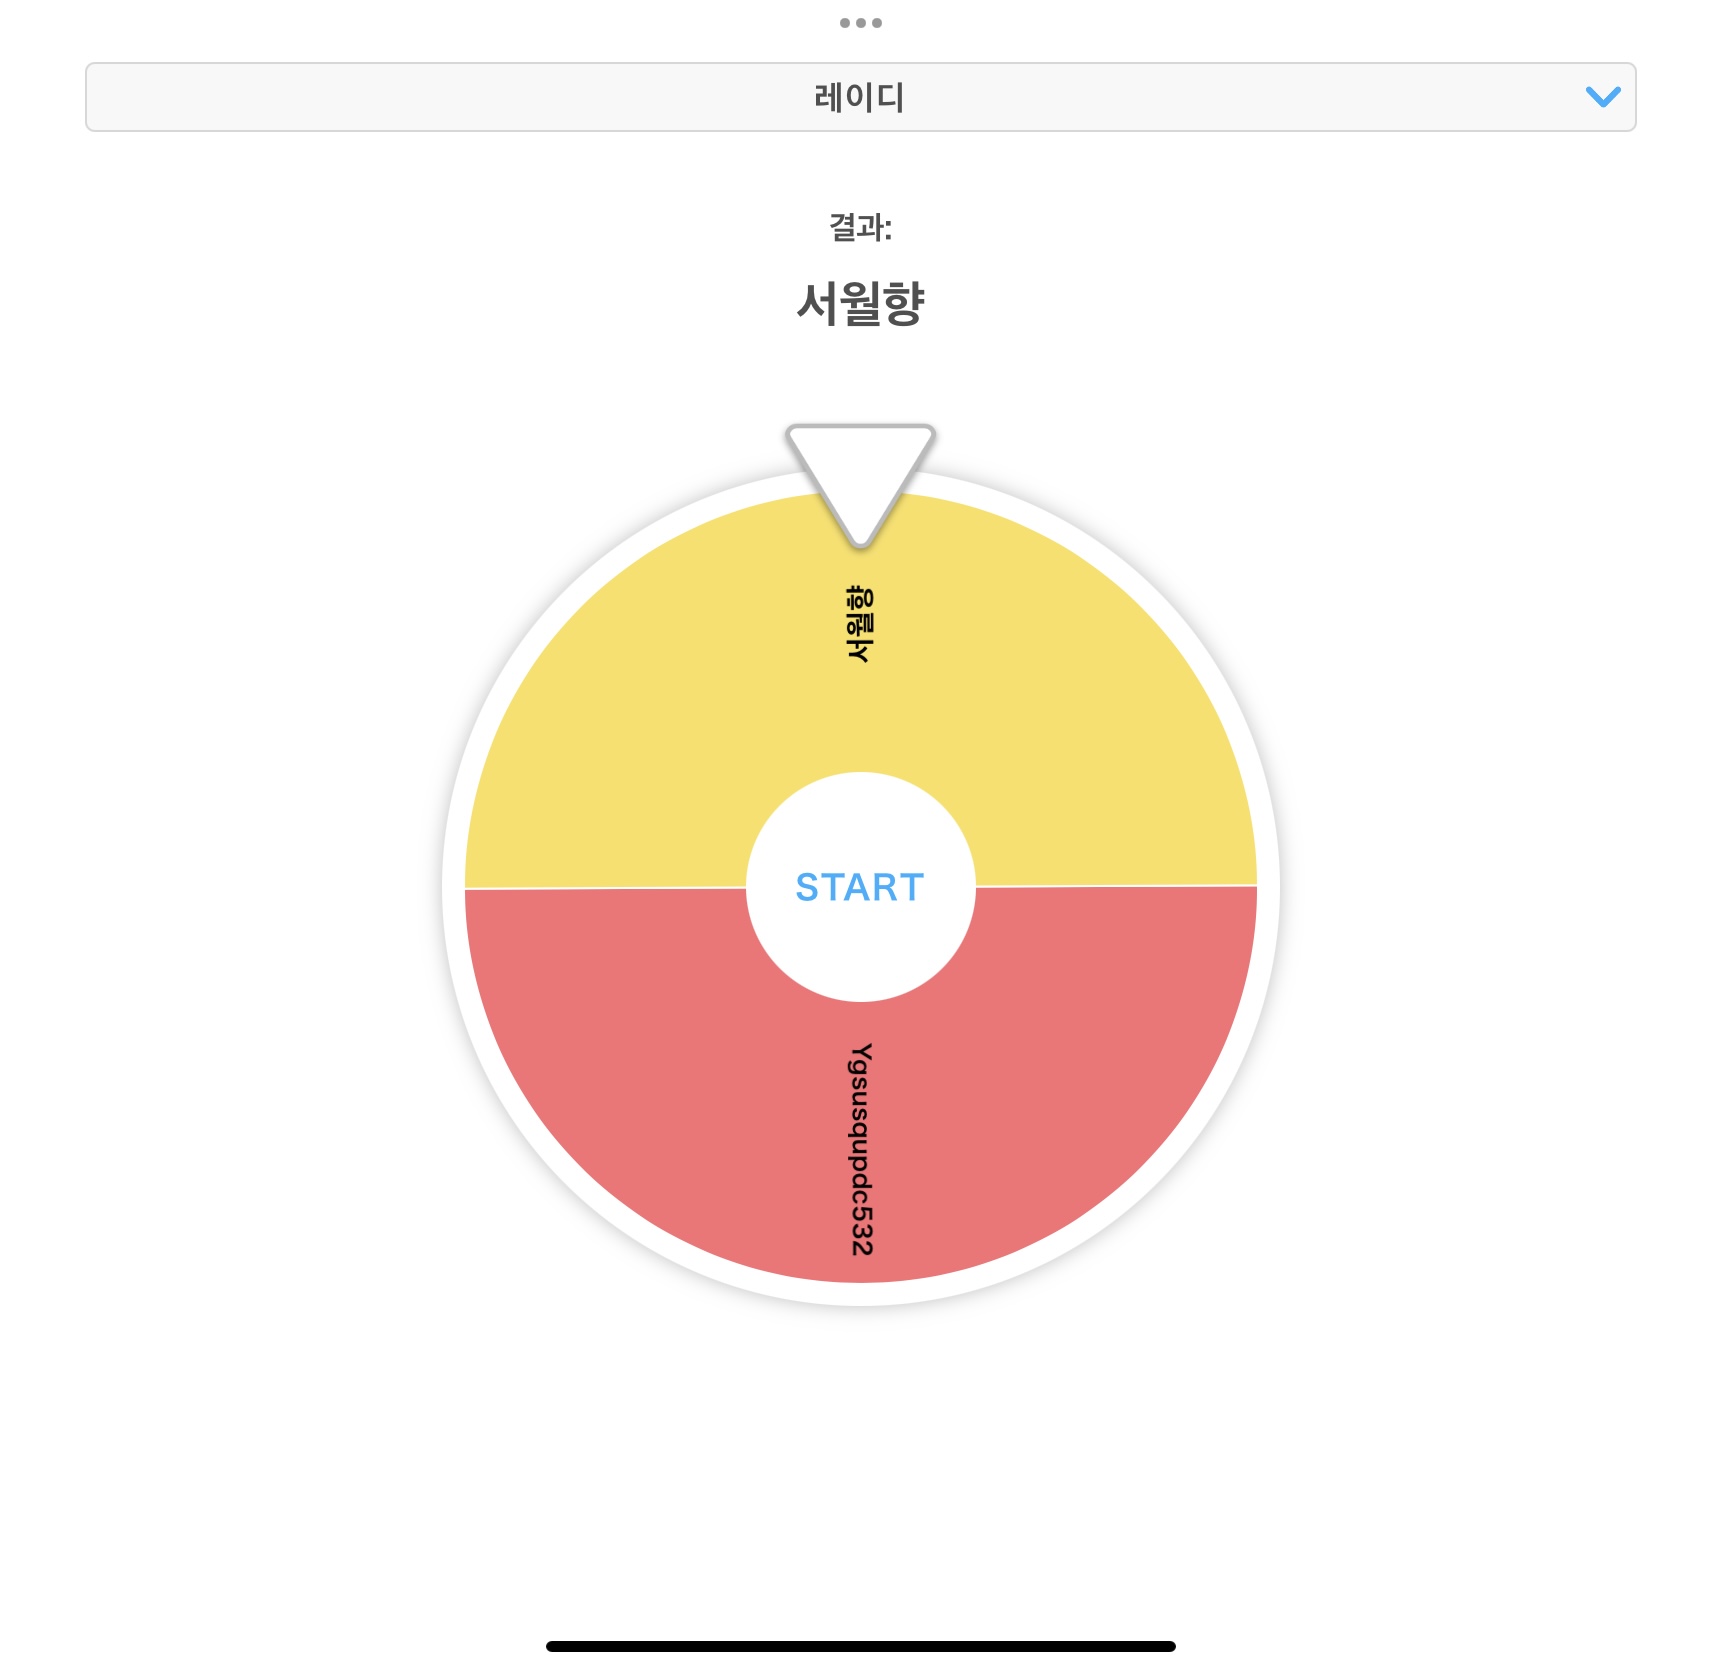Click the large 서월향 result text

(x=860, y=303)
